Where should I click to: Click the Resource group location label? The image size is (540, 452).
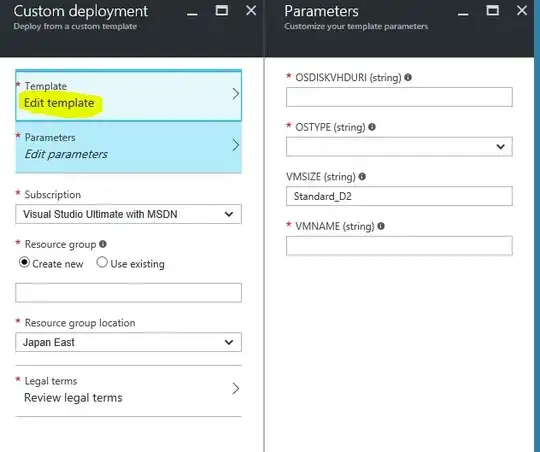pos(80,323)
